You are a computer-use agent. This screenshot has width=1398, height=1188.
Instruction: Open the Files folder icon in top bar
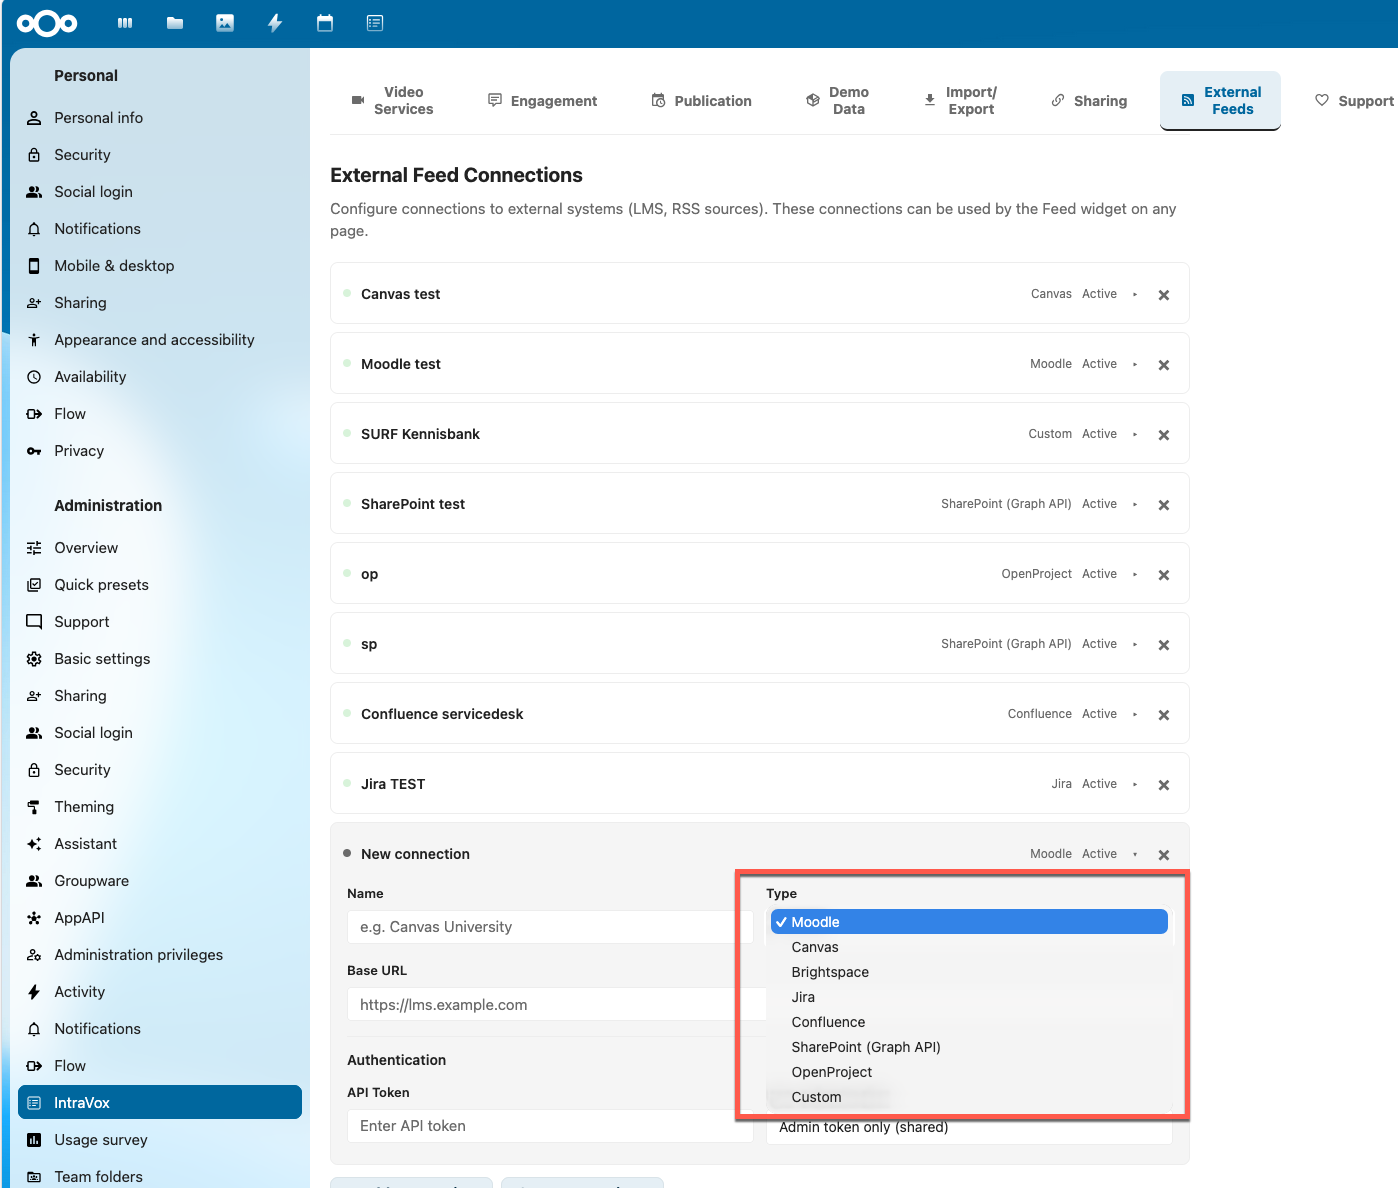(175, 23)
